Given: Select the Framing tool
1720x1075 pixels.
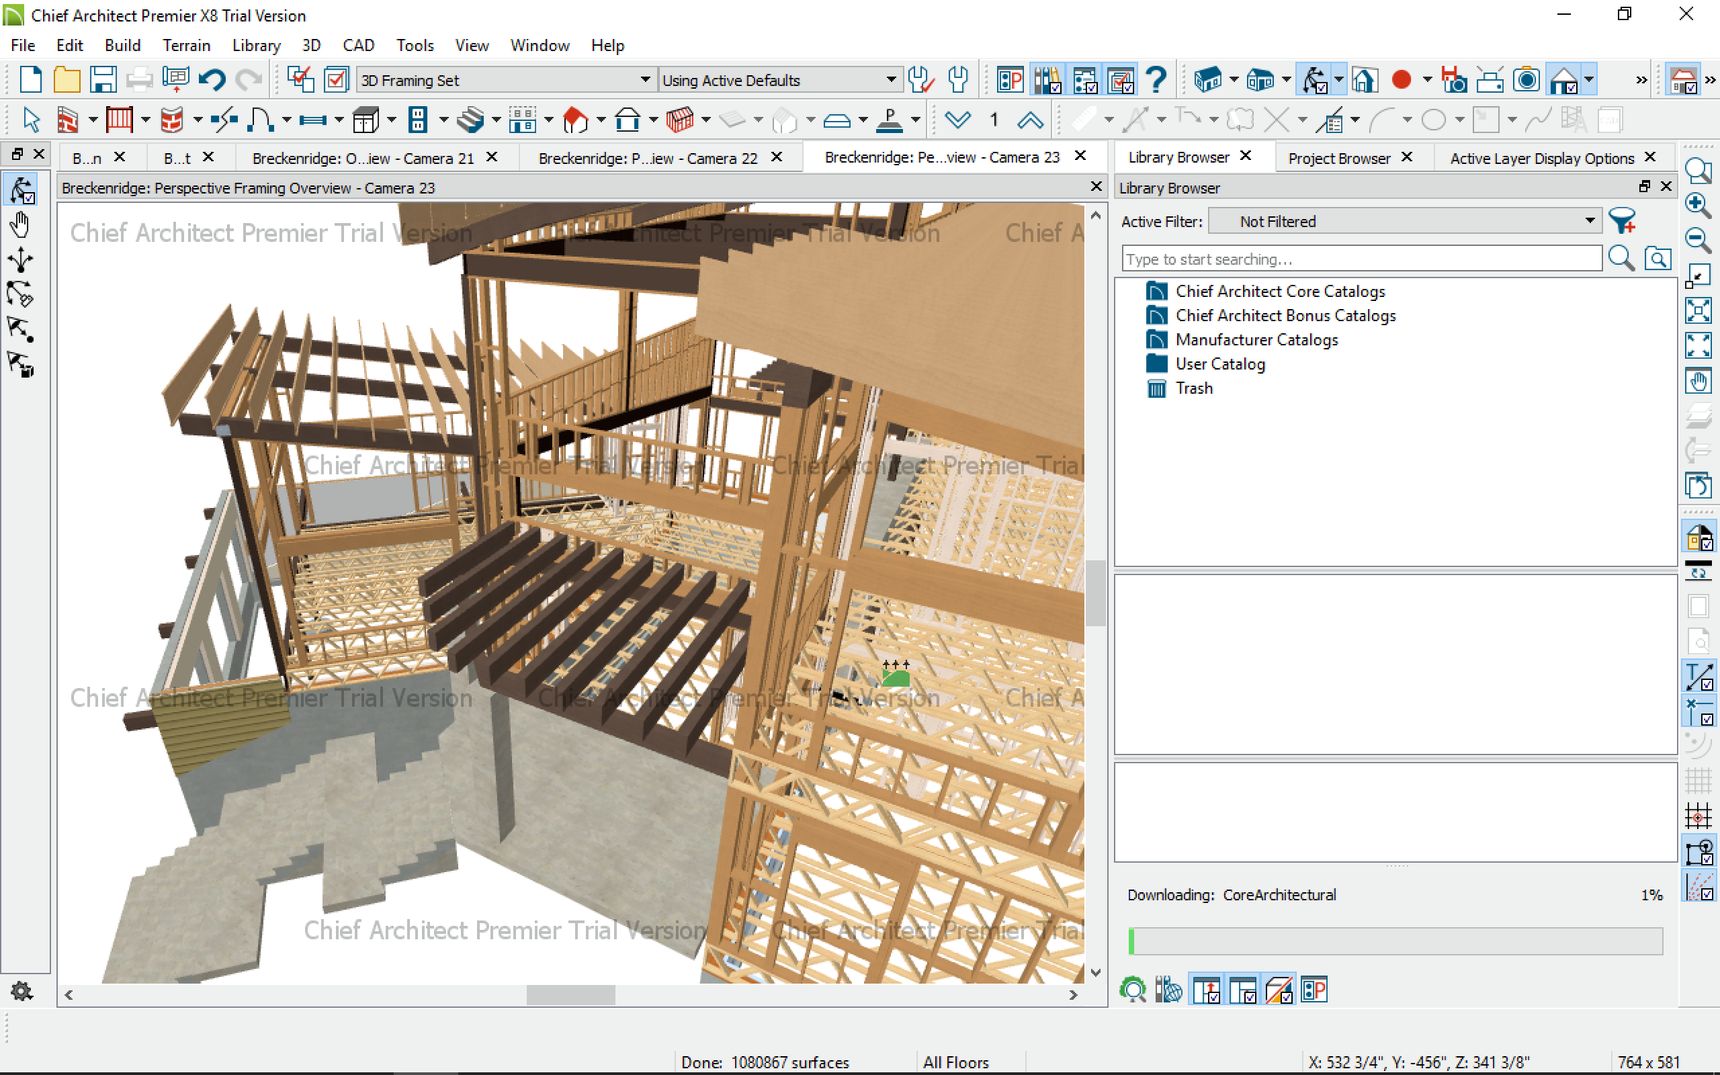Looking at the screenshot, I should [679, 121].
